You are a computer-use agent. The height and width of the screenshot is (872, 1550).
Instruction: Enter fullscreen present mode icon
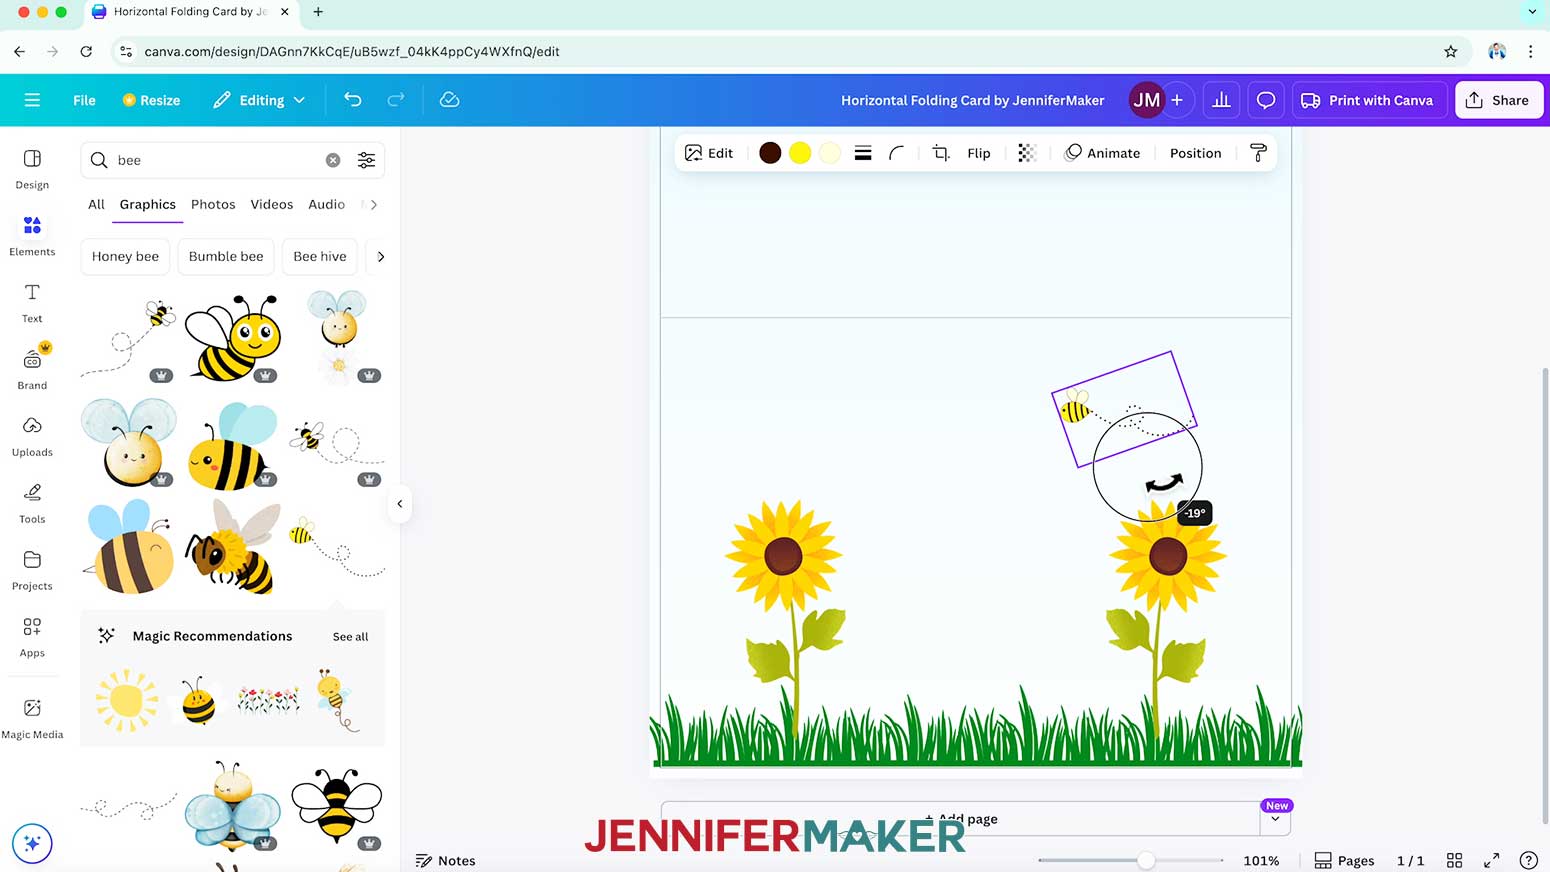coord(1491,860)
